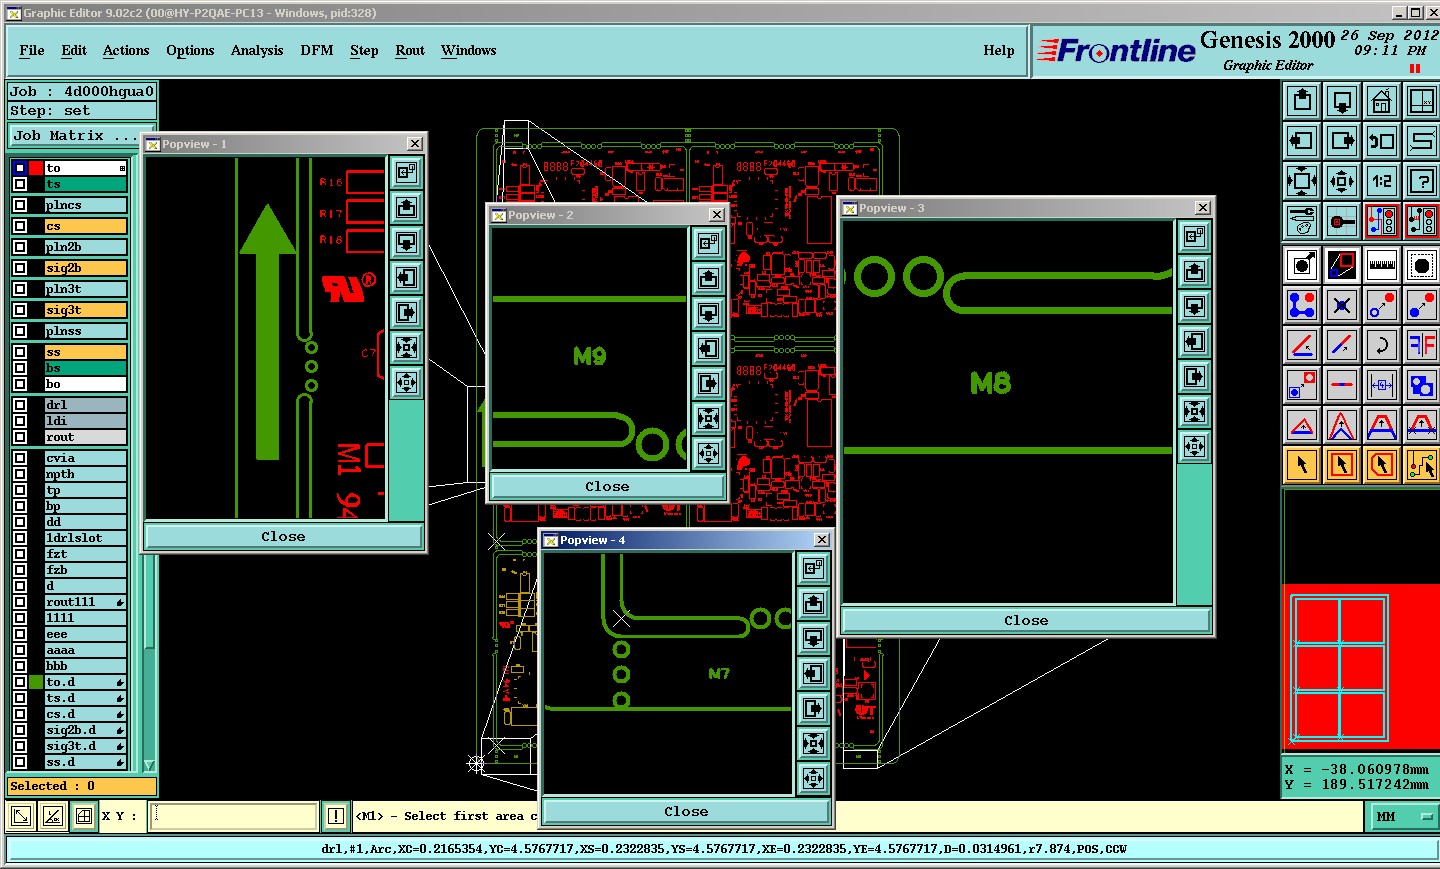Click the 1:2 scale icon

click(1382, 181)
